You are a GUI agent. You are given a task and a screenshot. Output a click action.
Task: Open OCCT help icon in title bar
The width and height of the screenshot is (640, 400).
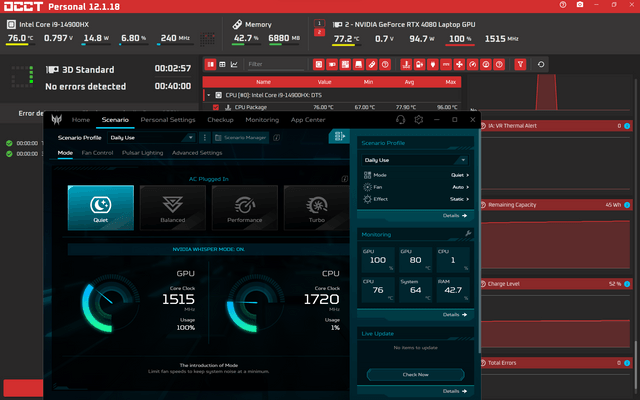tap(563, 5)
